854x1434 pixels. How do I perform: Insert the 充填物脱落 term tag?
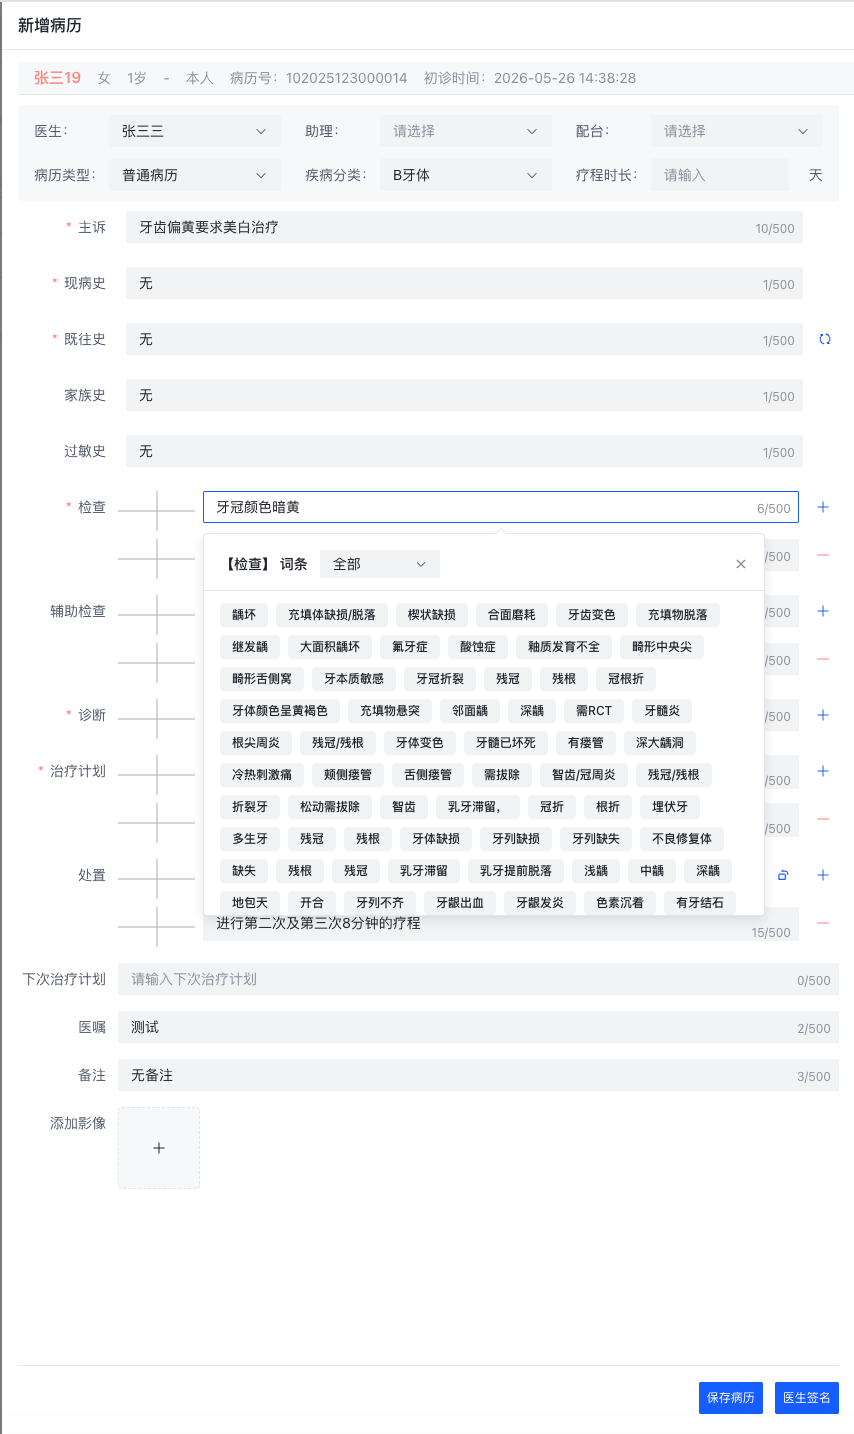pyautogui.click(x=678, y=615)
